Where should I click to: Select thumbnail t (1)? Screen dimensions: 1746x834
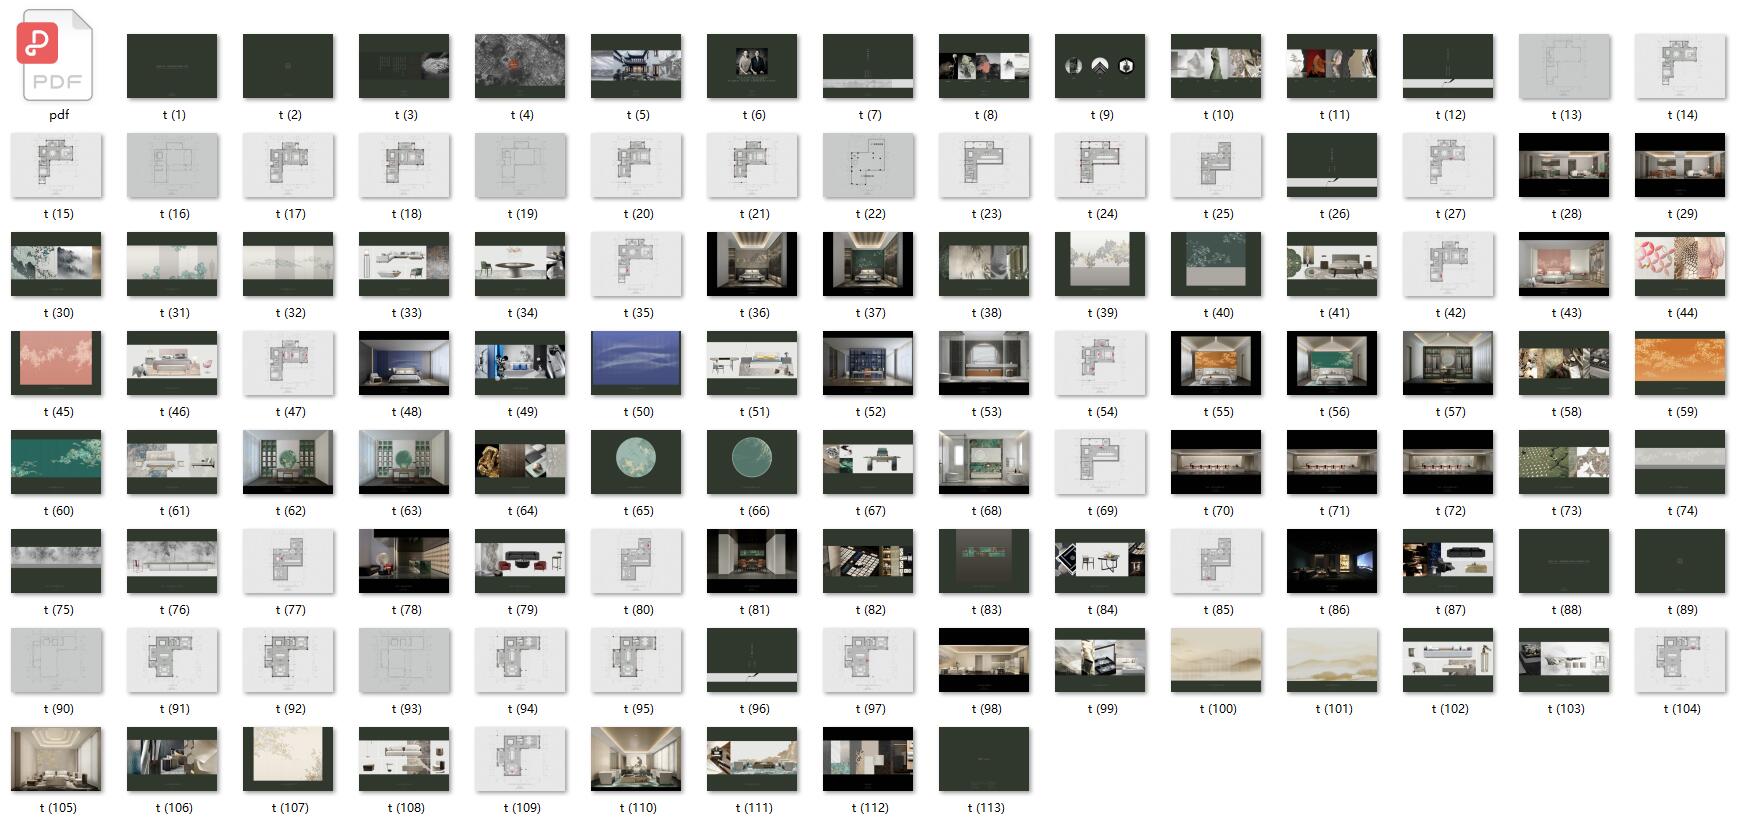click(x=172, y=66)
